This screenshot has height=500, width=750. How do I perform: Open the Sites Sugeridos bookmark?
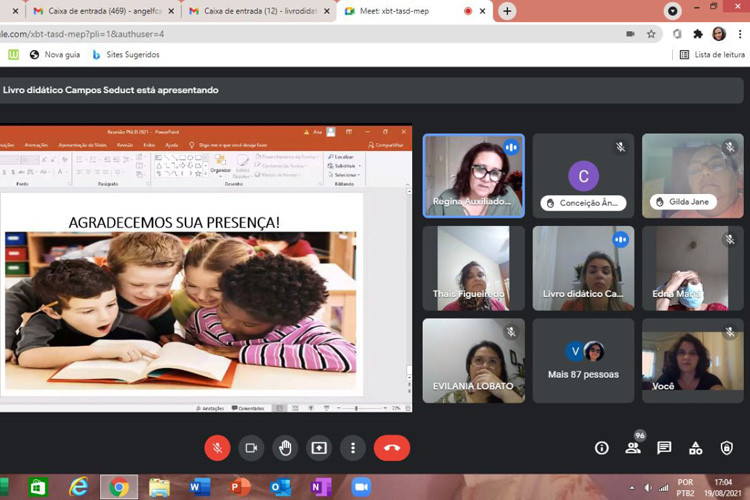coord(125,55)
